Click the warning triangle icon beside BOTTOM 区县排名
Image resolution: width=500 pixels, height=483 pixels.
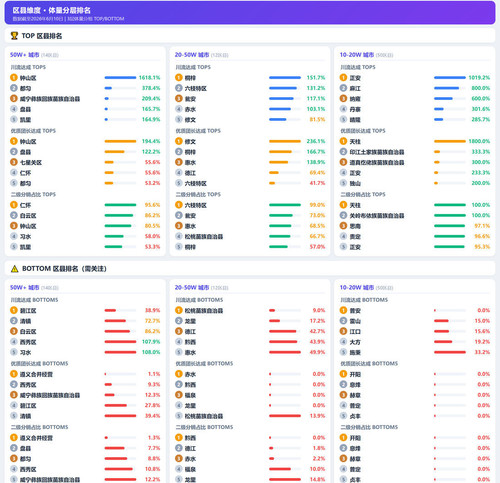[x=14, y=269]
